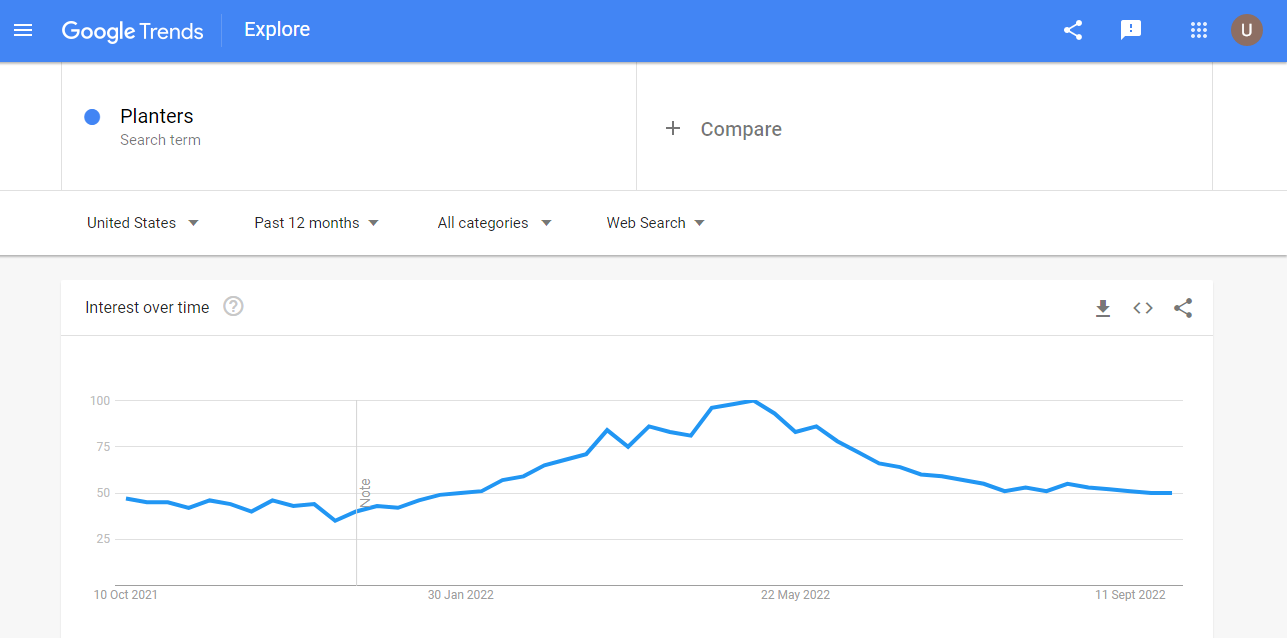Open help for Interest over time

(233, 307)
